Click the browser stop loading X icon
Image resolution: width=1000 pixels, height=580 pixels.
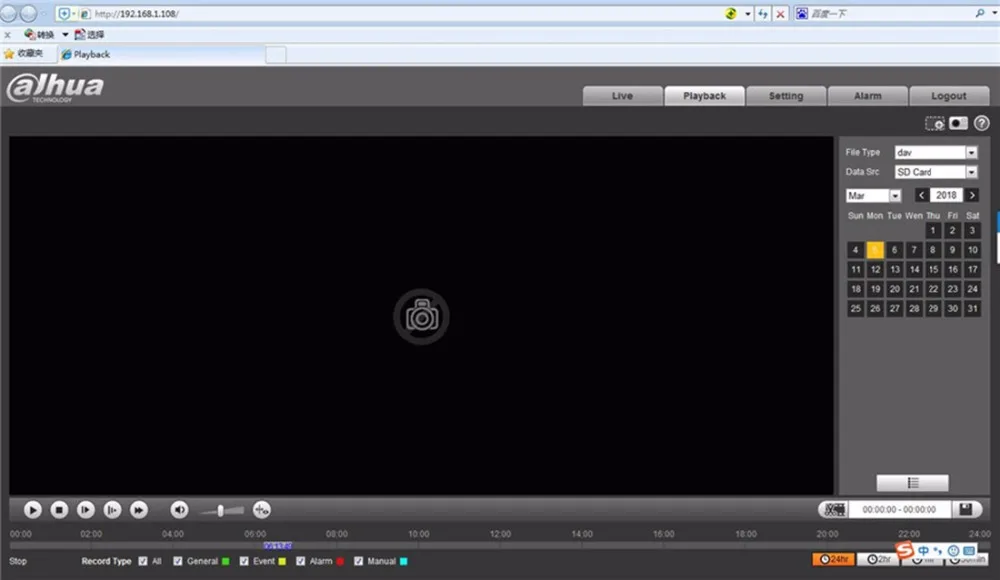[780, 13]
